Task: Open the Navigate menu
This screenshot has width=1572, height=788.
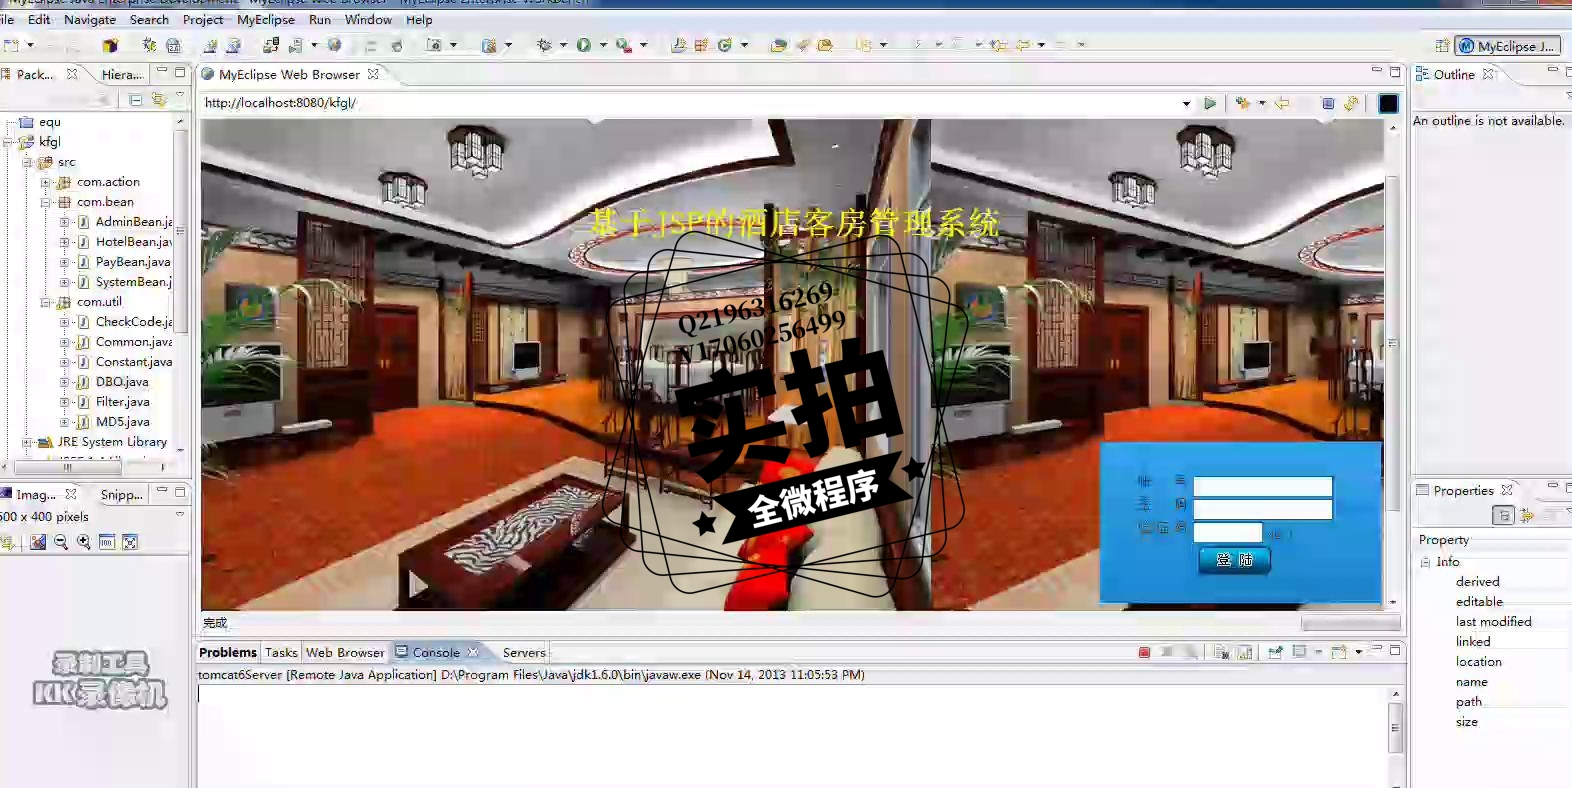Action: [90, 19]
